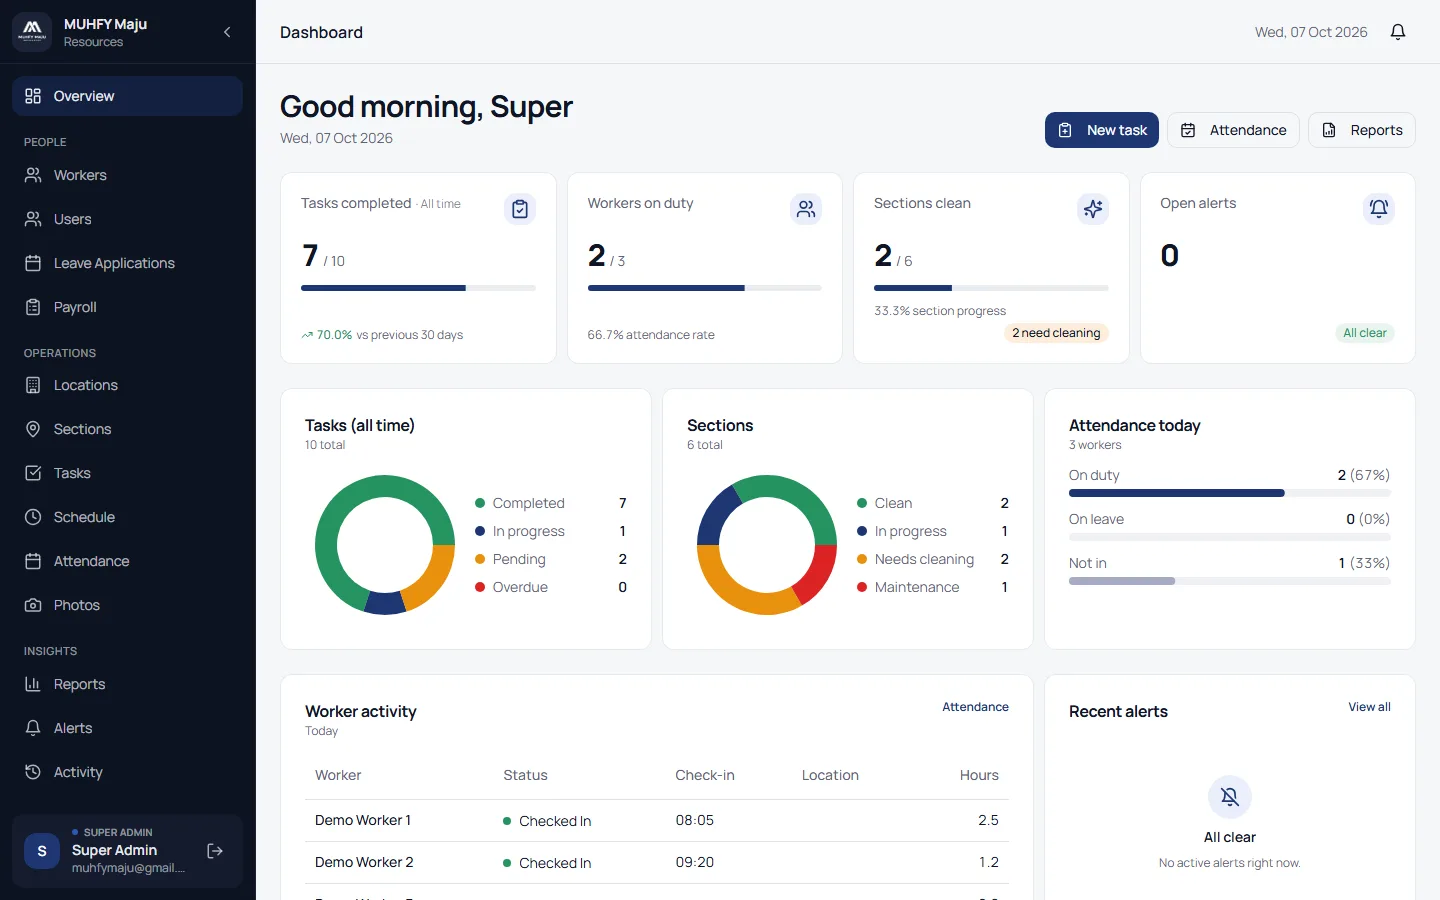This screenshot has width=1440, height=900.
Task: Go to Workers page
Action: tap(127, 175)
